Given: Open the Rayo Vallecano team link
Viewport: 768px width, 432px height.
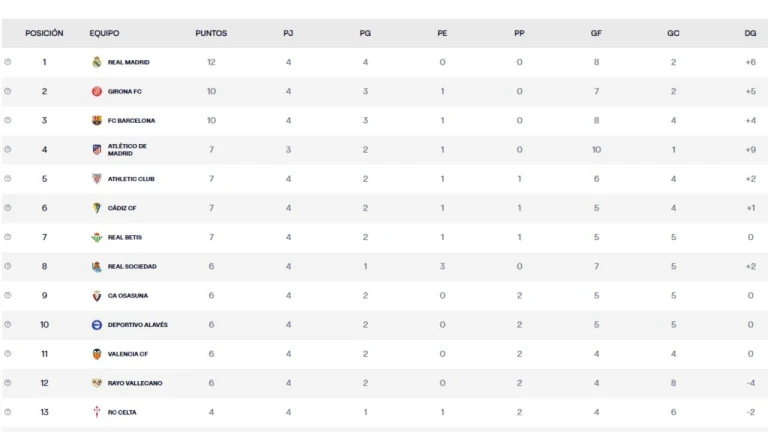Looking at the screenshot, I should click(x=135, y=383).
